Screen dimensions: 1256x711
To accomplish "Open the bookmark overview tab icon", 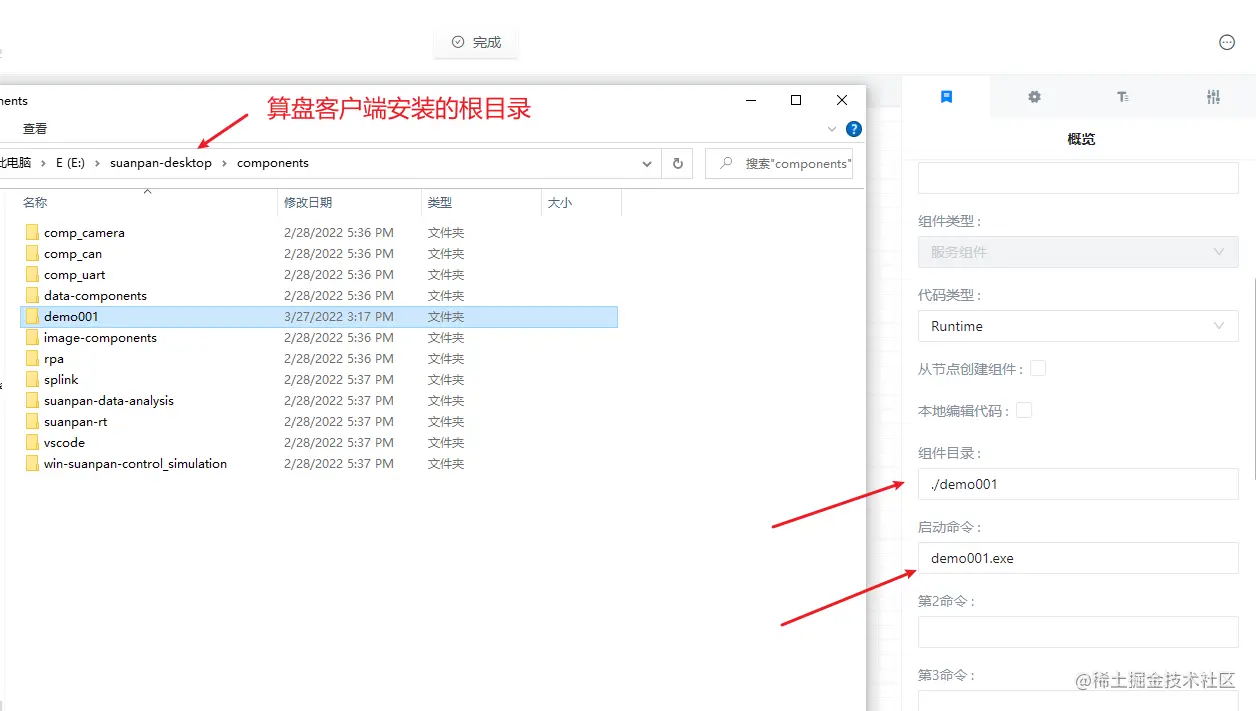I will (x=946, y=97).
